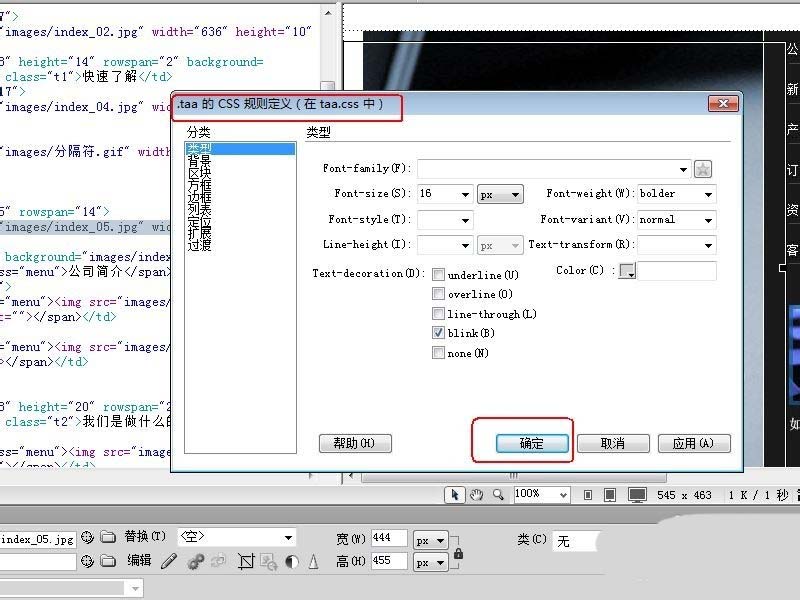Image resolution: width=800 pixels, height=600 pixels.
Task: Choose the Select pointer tool in status bar
Action: [455, 495]
